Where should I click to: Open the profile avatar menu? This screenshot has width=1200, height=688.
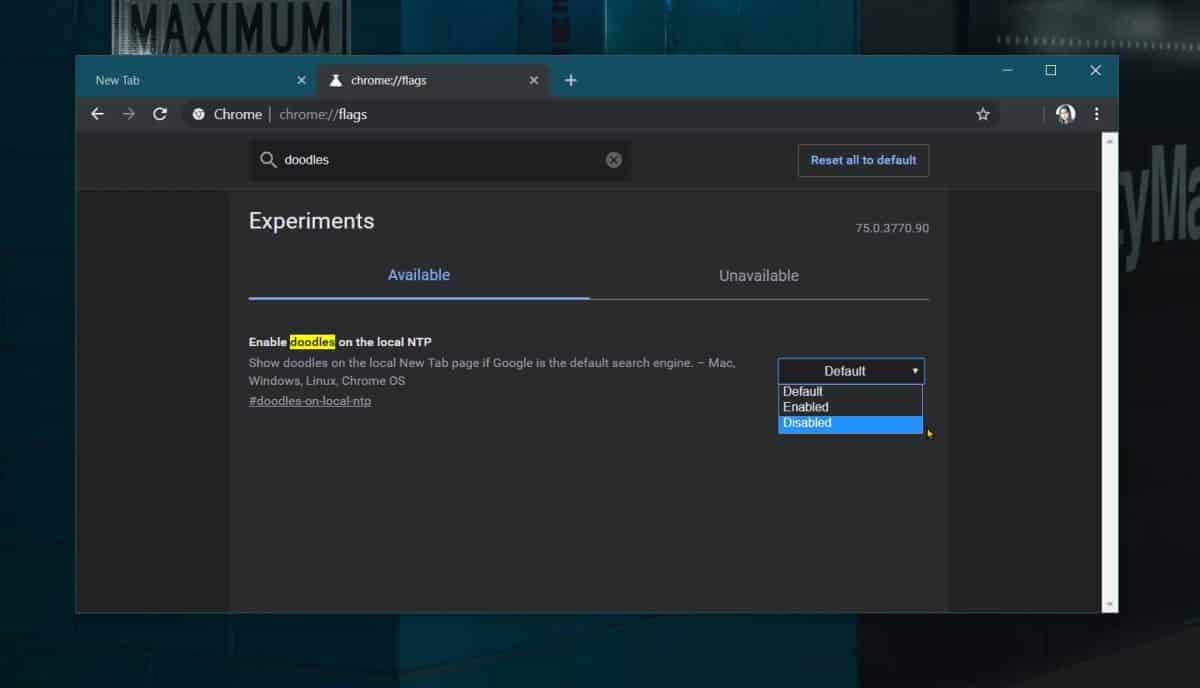(x=1065, y=114)
